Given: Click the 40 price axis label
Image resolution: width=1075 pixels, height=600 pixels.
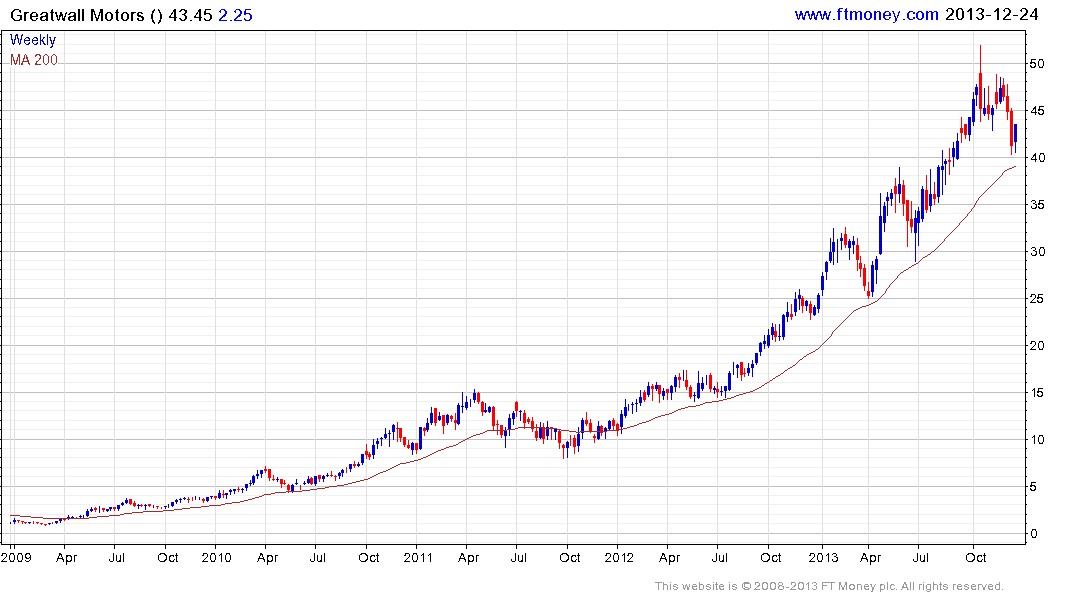Looking at the screenshot, I should [x=1037, y=158].
